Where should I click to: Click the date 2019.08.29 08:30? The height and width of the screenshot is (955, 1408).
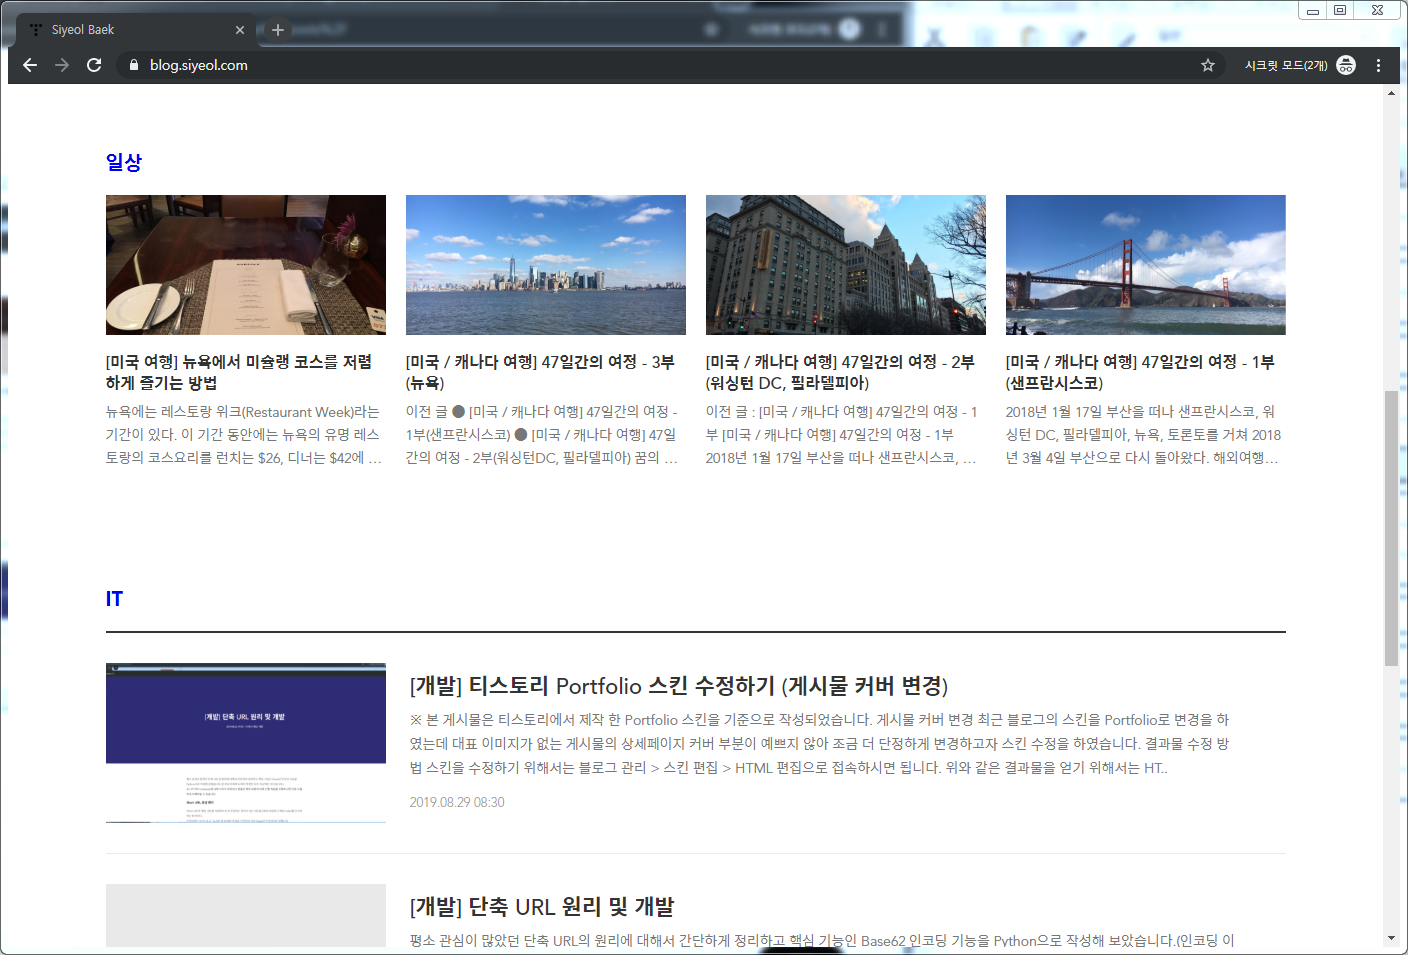coord(457,802)
